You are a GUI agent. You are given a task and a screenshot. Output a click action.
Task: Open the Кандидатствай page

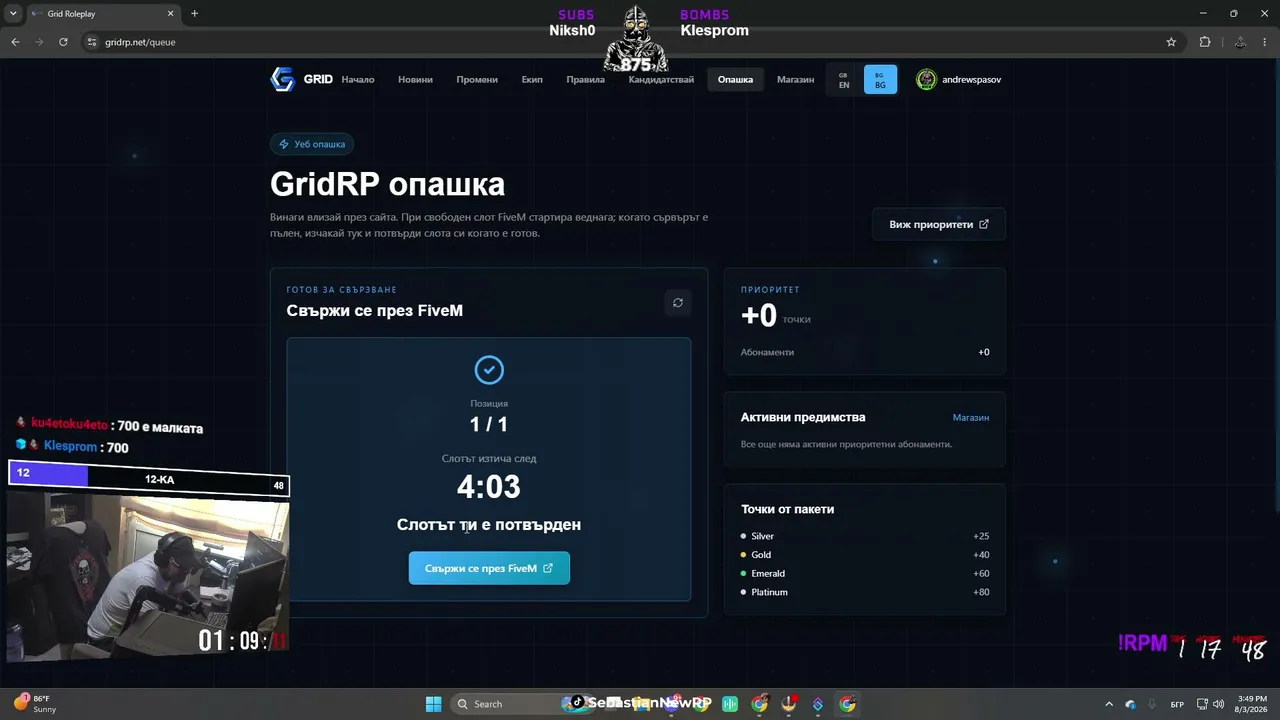(x=661, y=80)
